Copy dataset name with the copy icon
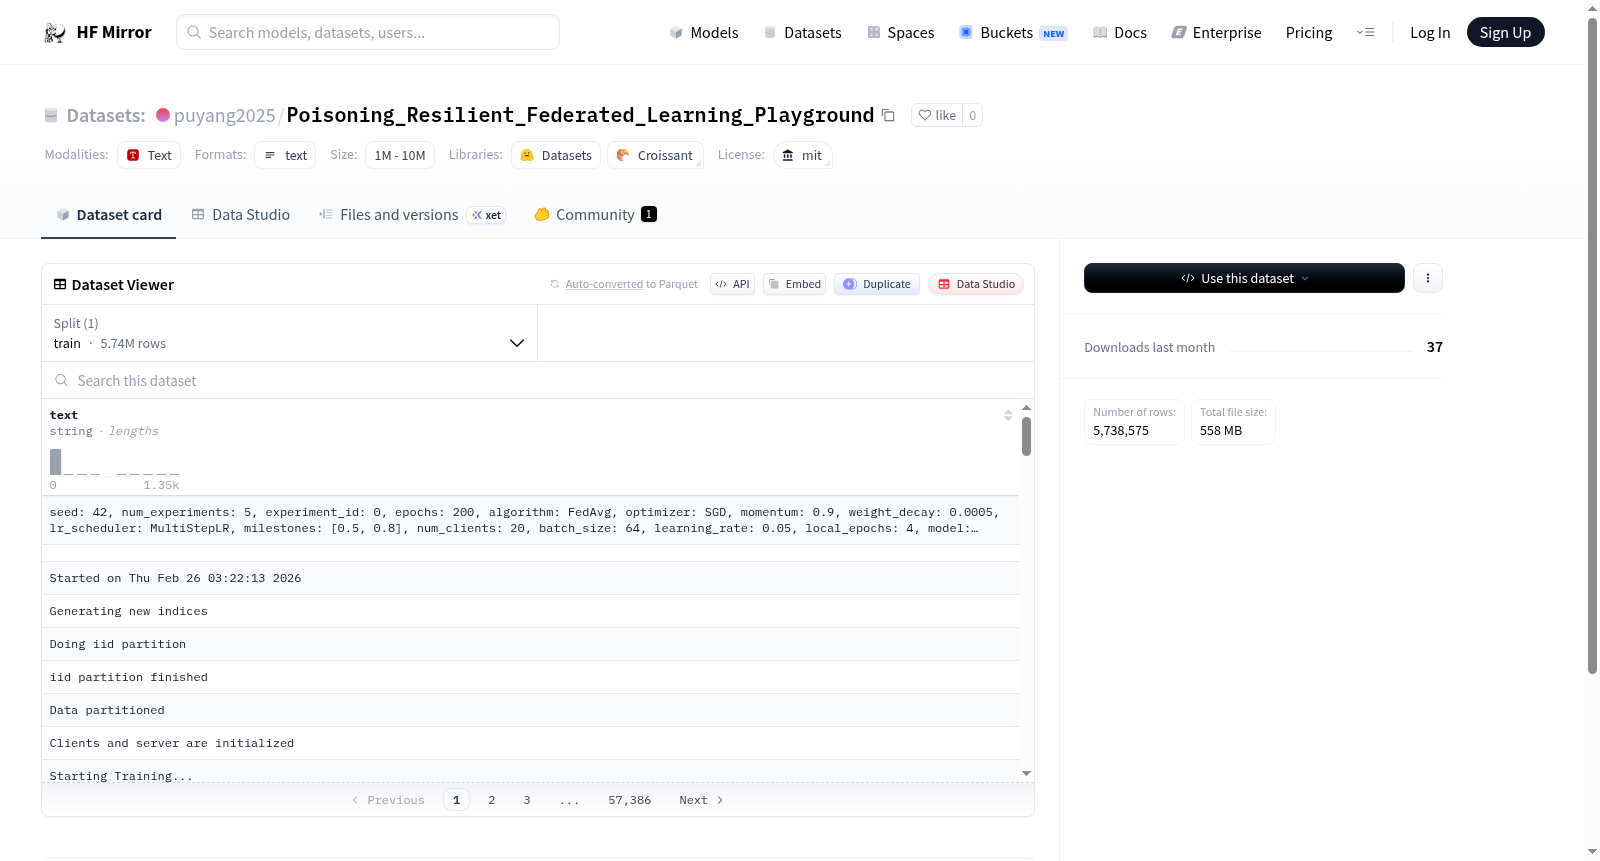This screenshot has width=1600, height=861. coord(888,115)
